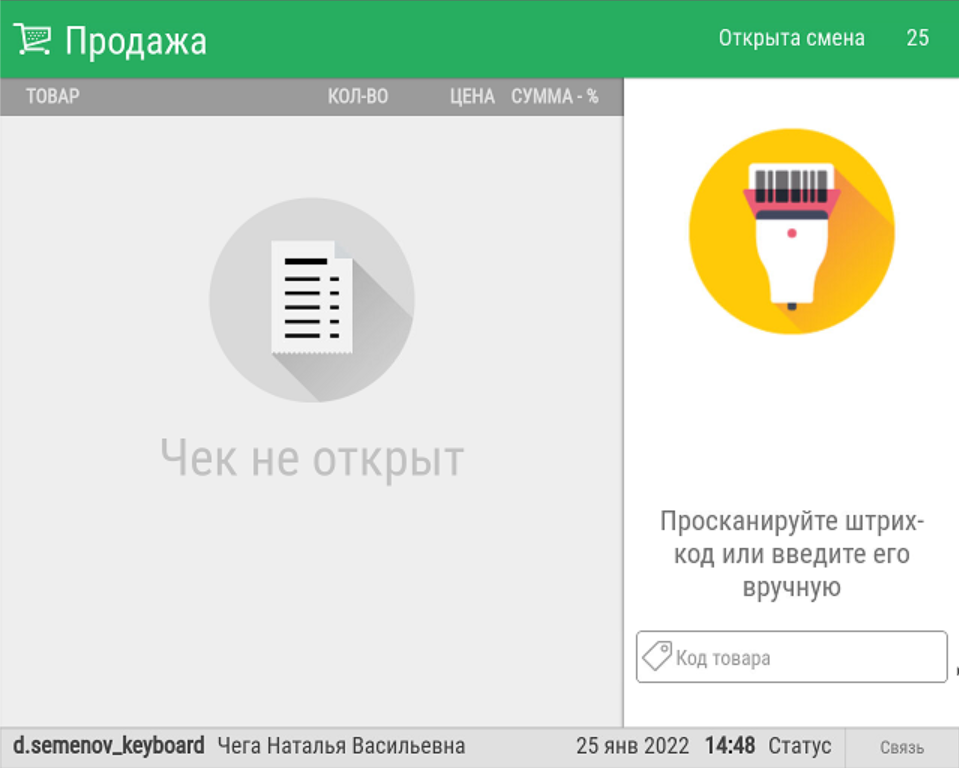
Task: Click the d.semenov_keyboard username
Action: pyautogui.click(x=109, y=746)
